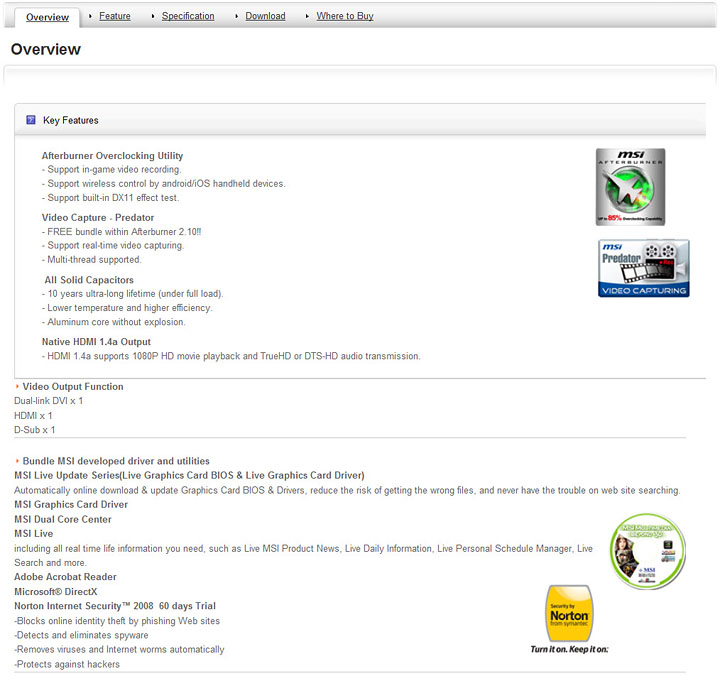
Task: Switch to the Feature tab
Action: 115,16
